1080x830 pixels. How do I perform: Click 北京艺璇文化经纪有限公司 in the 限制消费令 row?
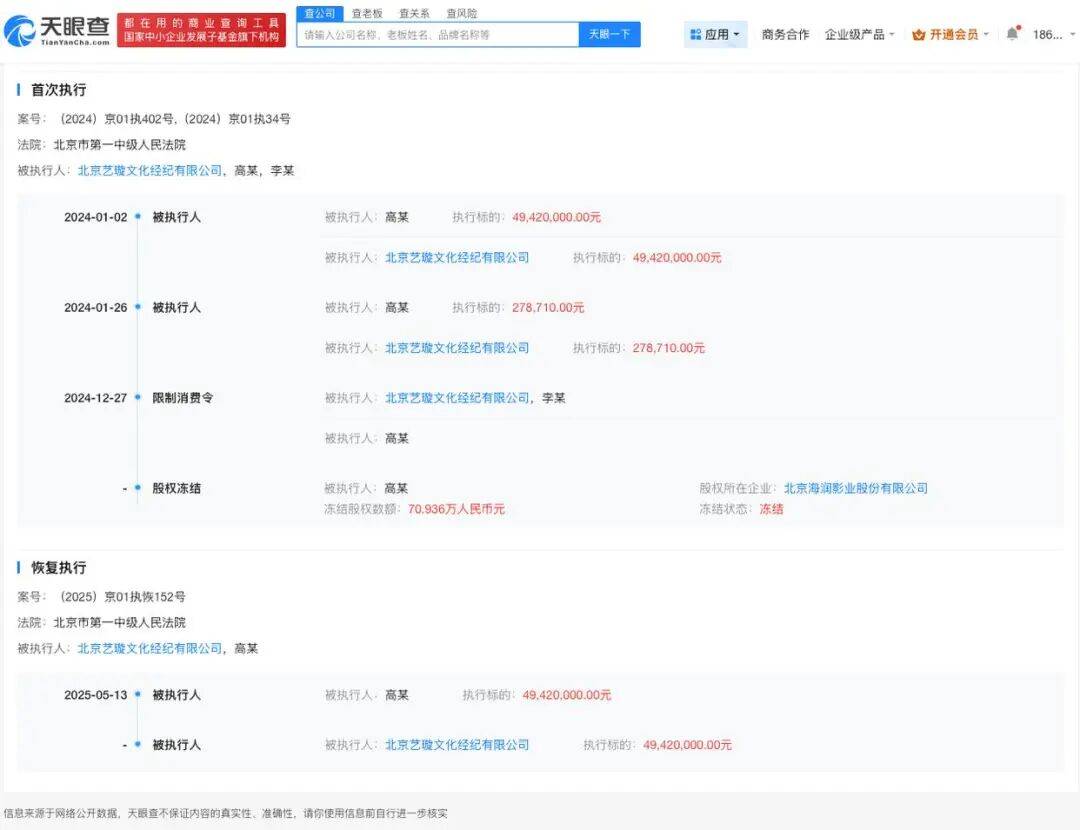(457, 398)
